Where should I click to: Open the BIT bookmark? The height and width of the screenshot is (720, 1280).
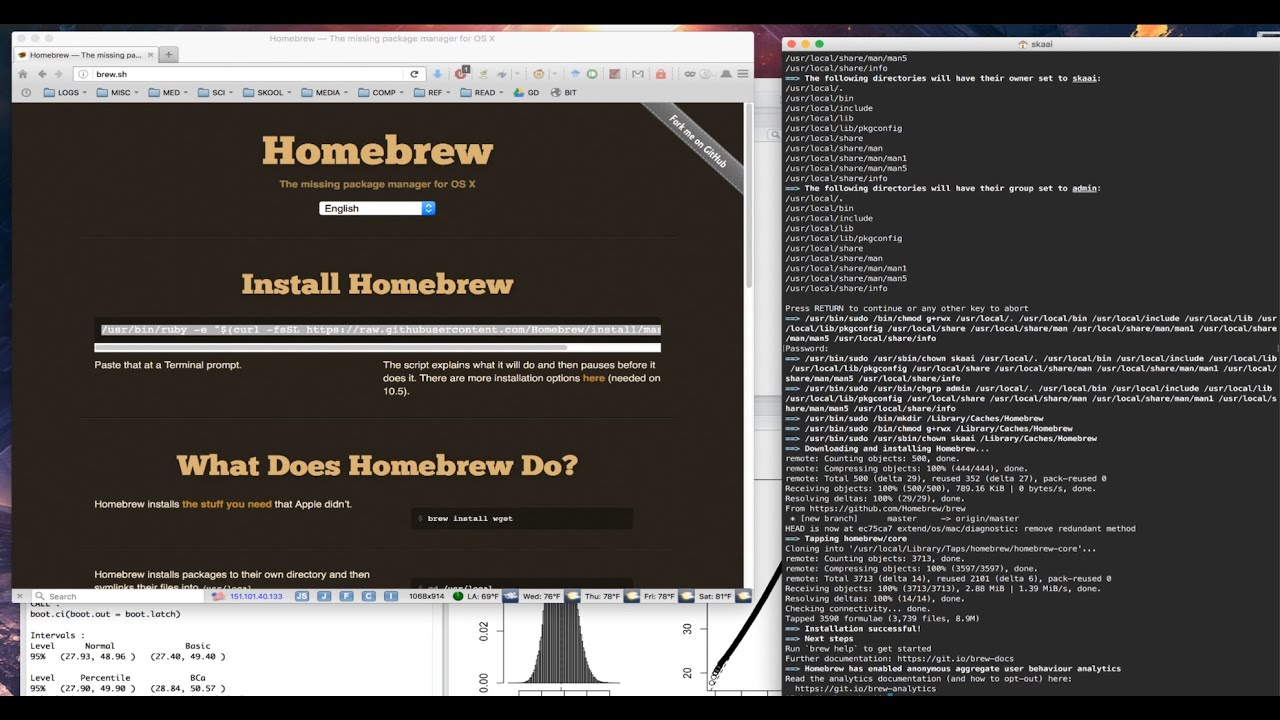click(563, 92)
